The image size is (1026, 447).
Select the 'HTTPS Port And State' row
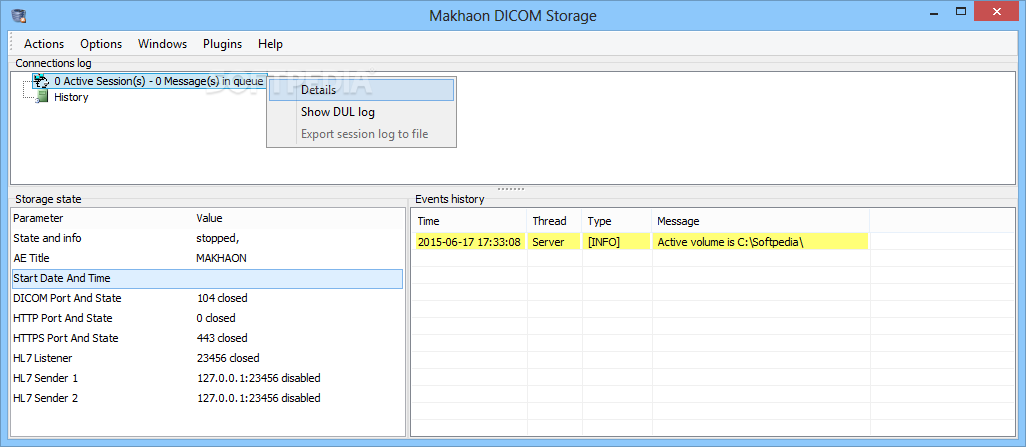207,338
